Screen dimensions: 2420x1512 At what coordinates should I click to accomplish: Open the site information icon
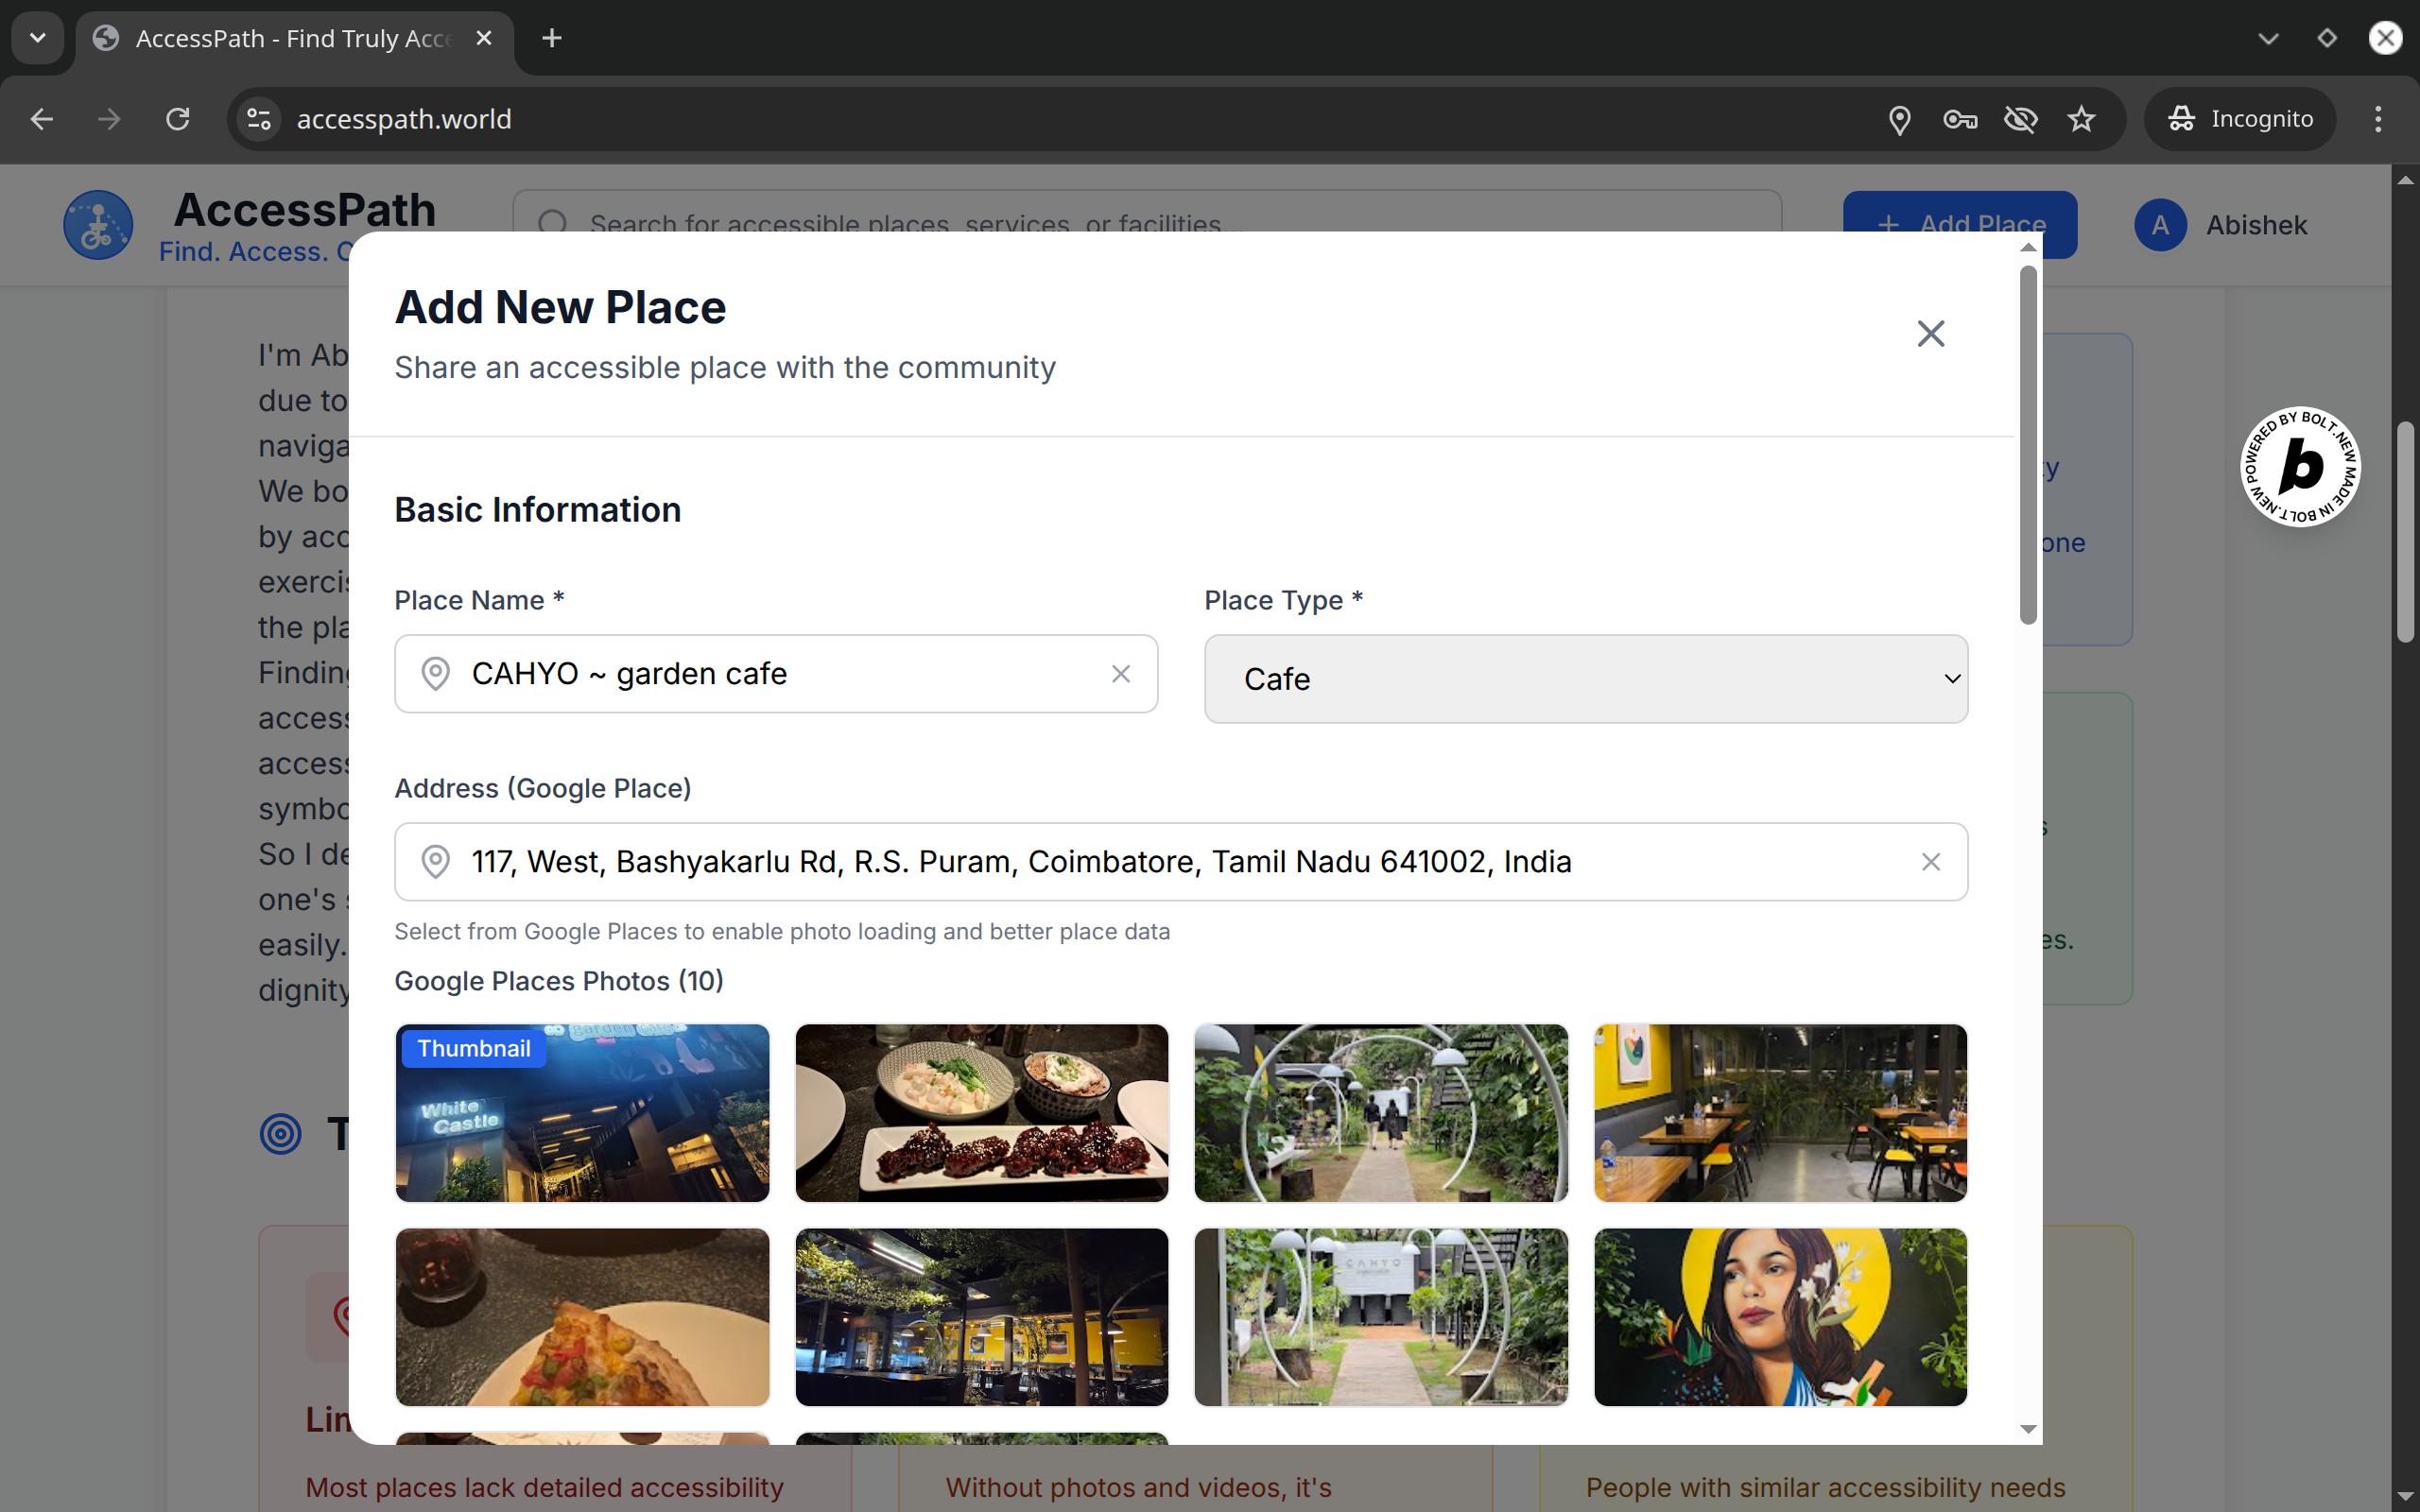coord(259,119)
